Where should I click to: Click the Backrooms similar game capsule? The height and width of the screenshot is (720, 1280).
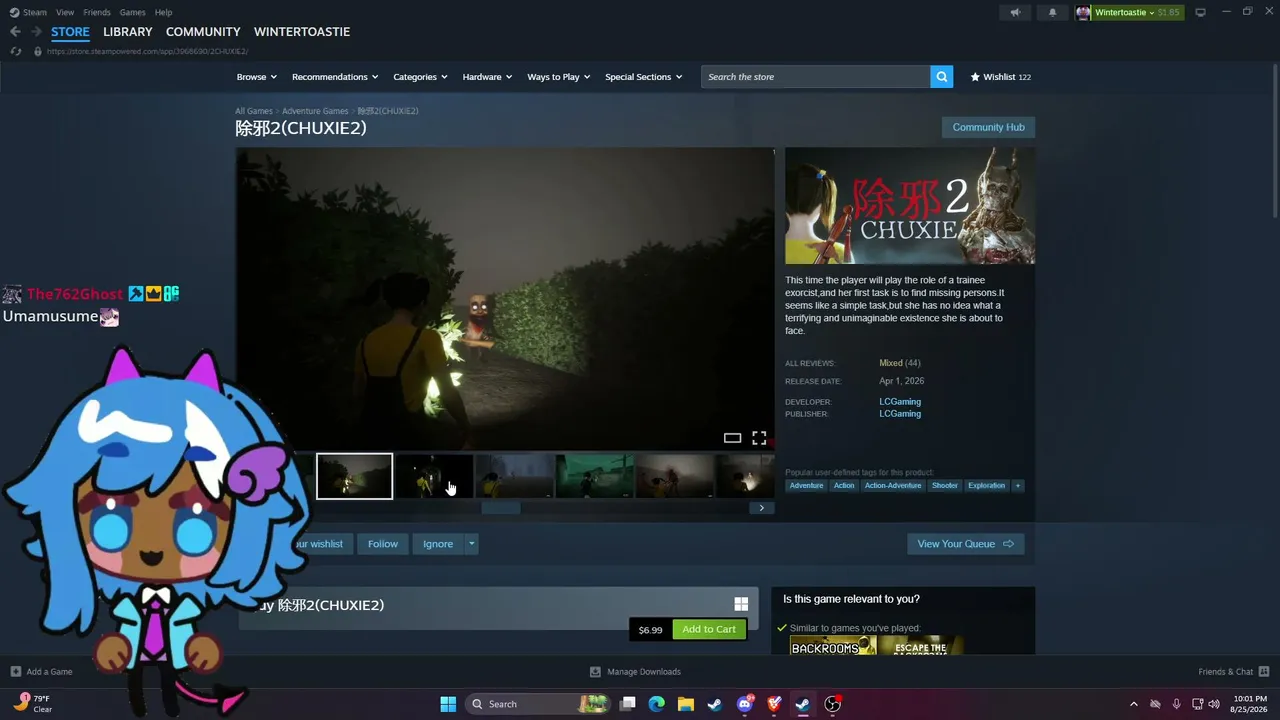tap(833, 646)
